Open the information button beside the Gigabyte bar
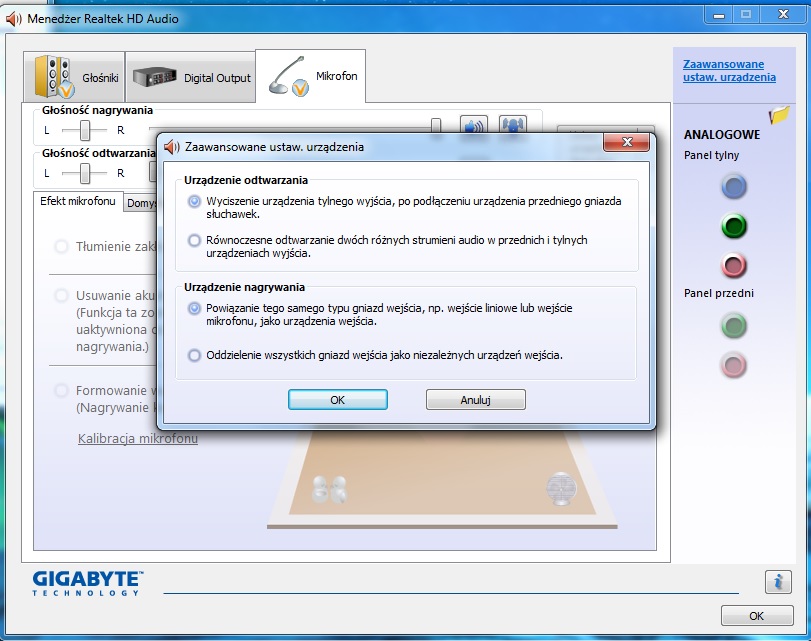The height and width of the screenshot is (641, 811). click(778, 582)
